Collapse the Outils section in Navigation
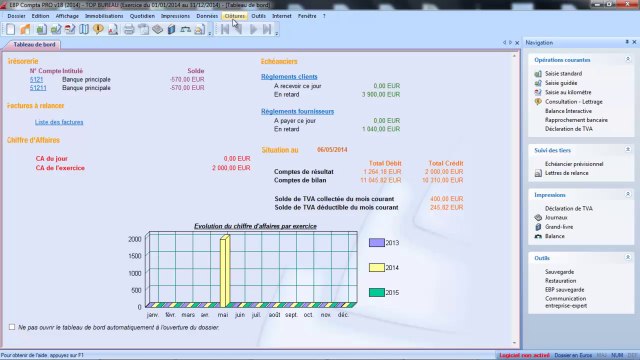The width and height of the screenshot is (640, 360). click(x=628, y=258)
